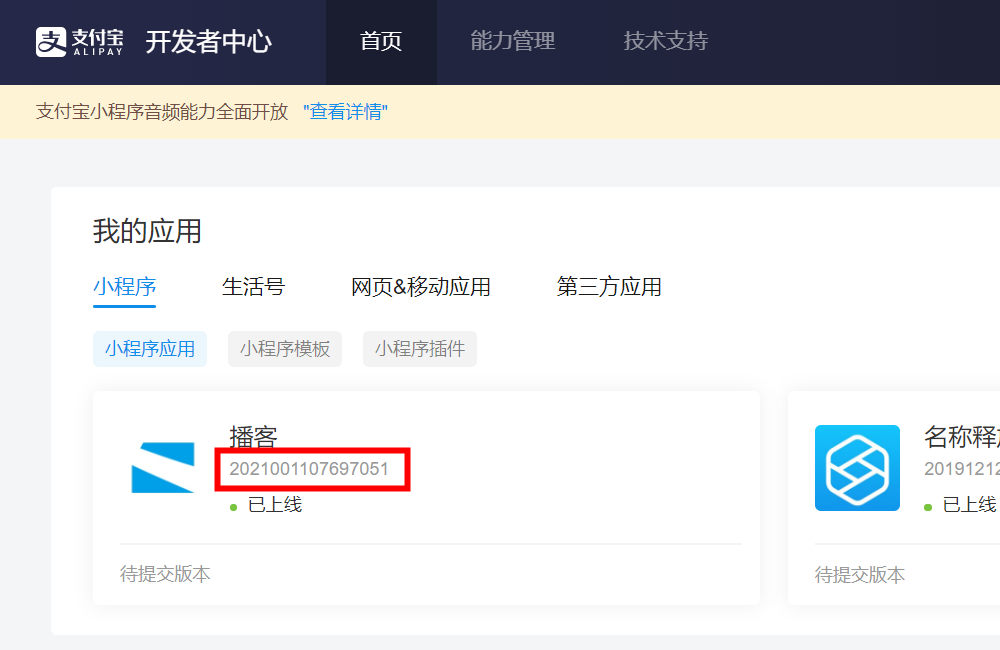Viewport: 1000px width, 650px height.
Task: Click the 开发者中心 header title
Action: click(x=209, y=42)
